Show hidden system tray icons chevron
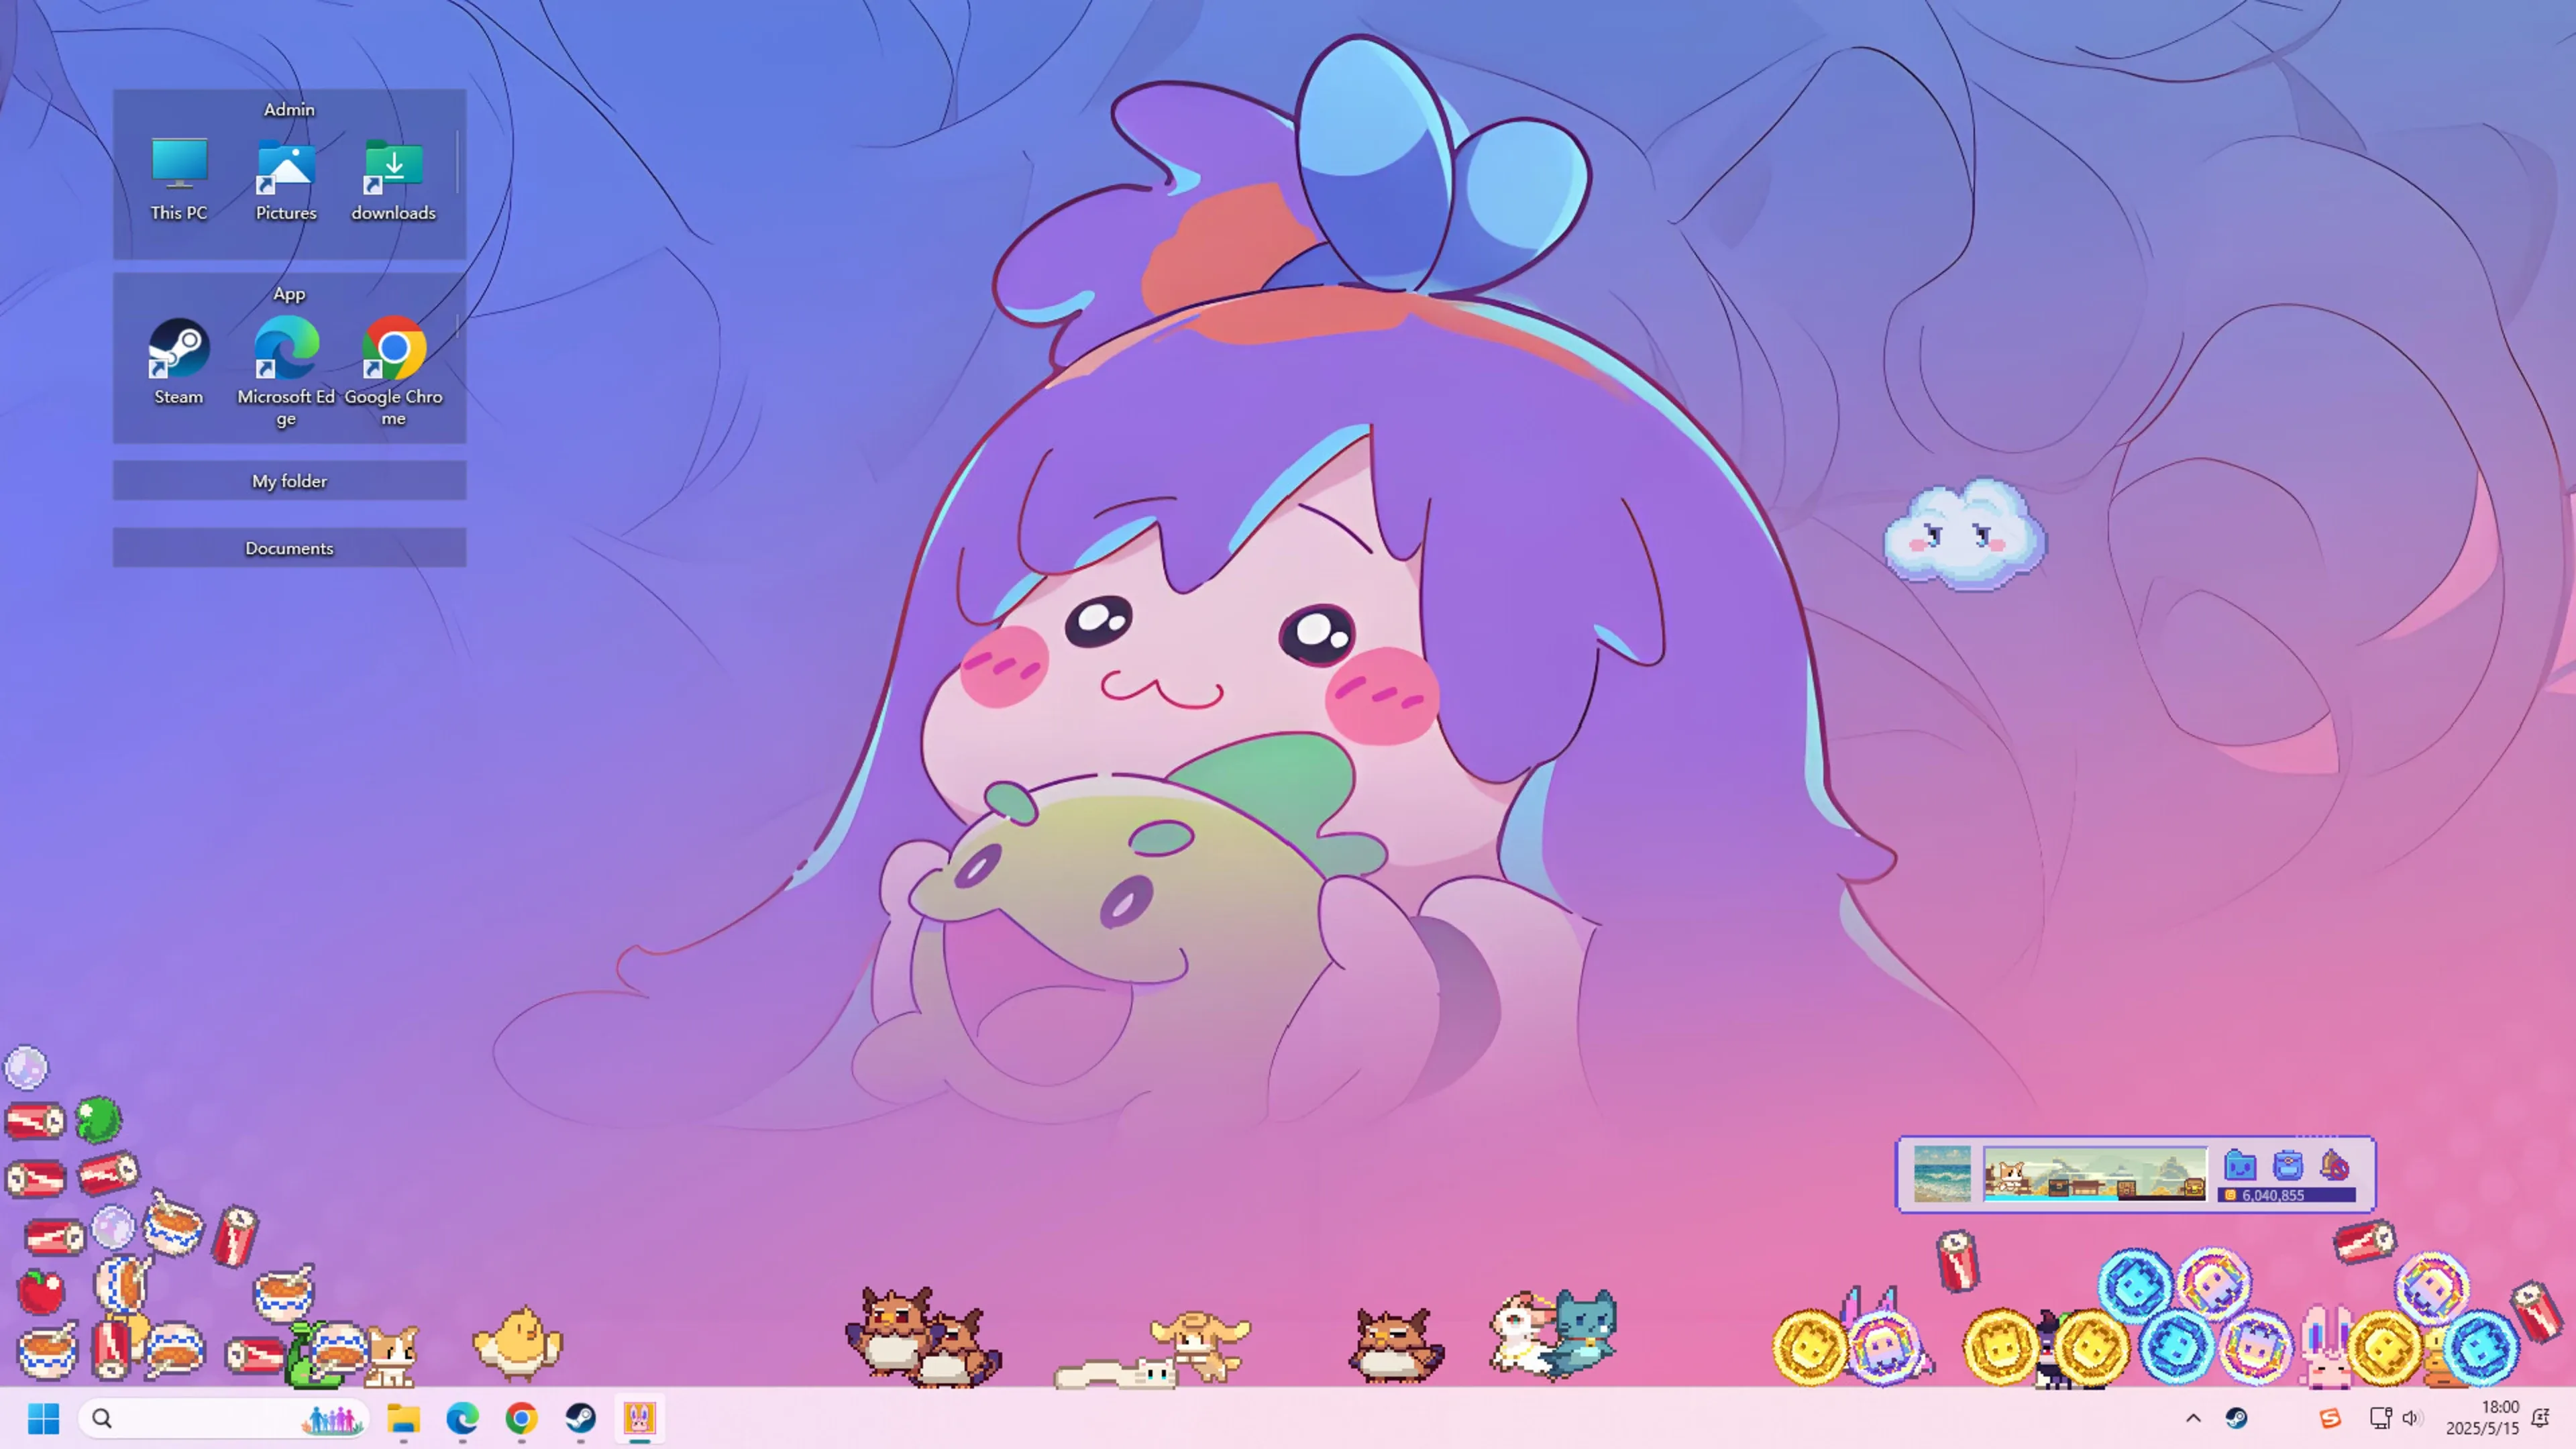 point(2193,1418)
